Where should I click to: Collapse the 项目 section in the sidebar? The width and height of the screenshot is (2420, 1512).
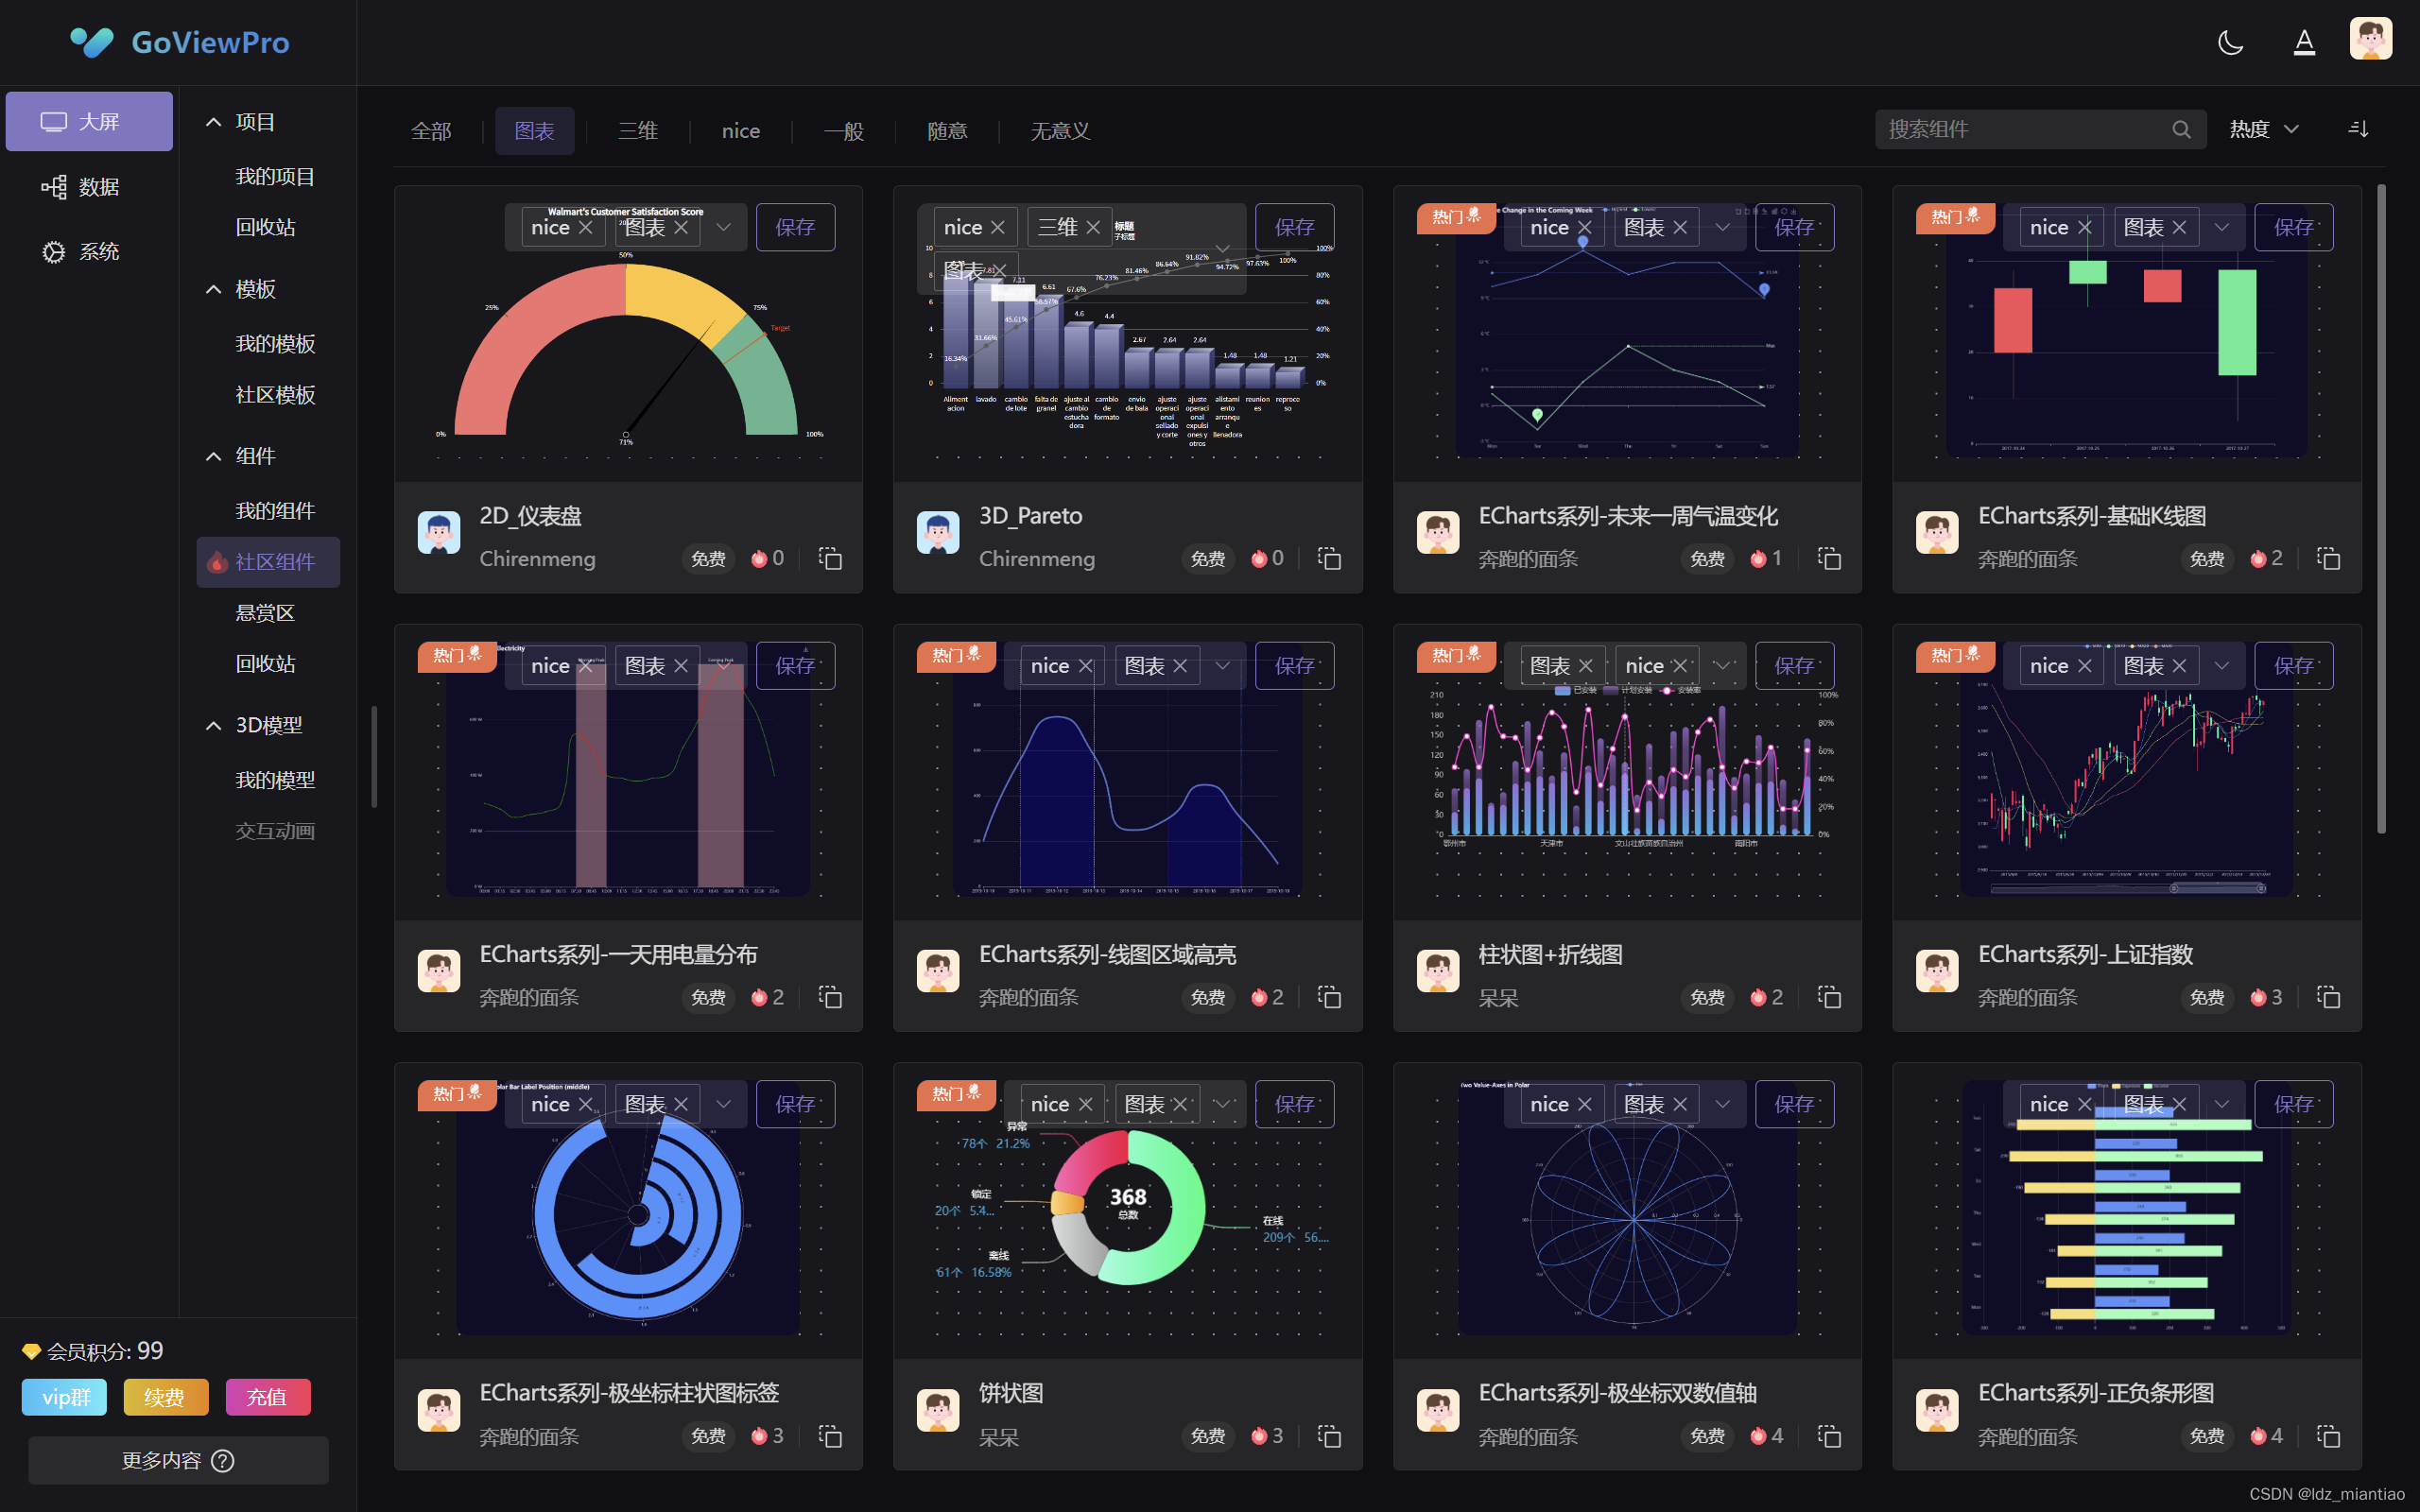pos(213,121)
